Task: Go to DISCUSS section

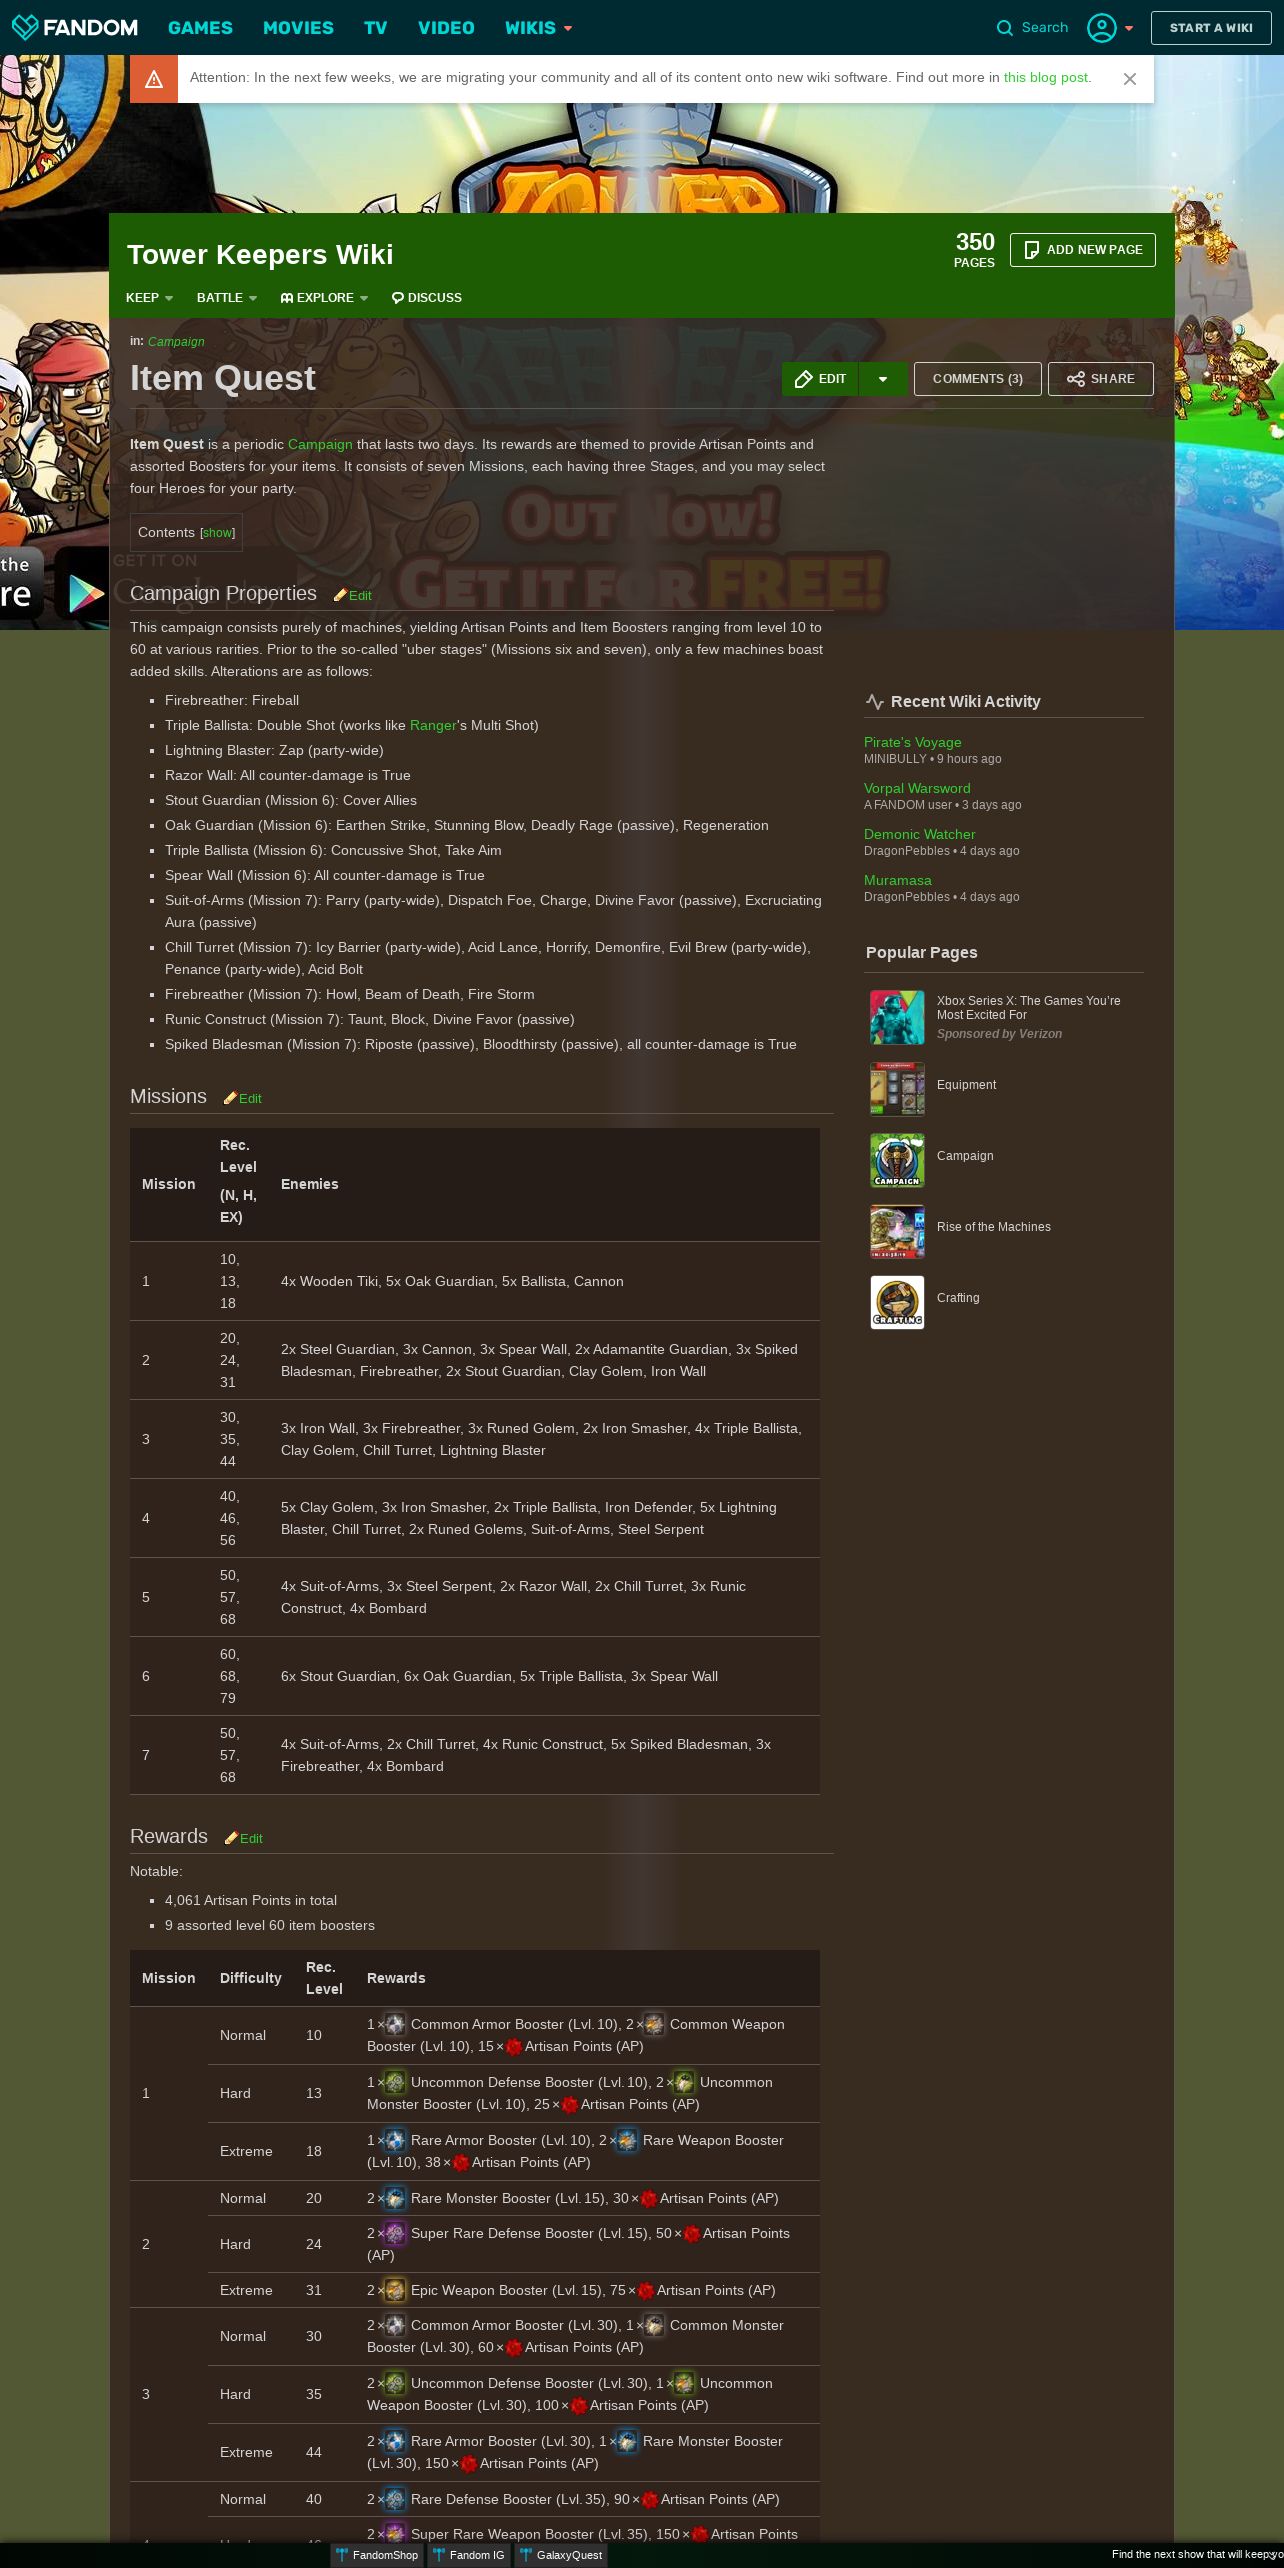Action: pyautogui.click(x=426, y=298)
